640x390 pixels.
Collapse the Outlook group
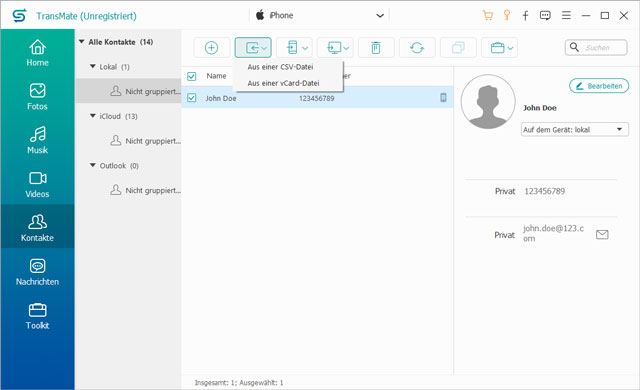[93, 165]
